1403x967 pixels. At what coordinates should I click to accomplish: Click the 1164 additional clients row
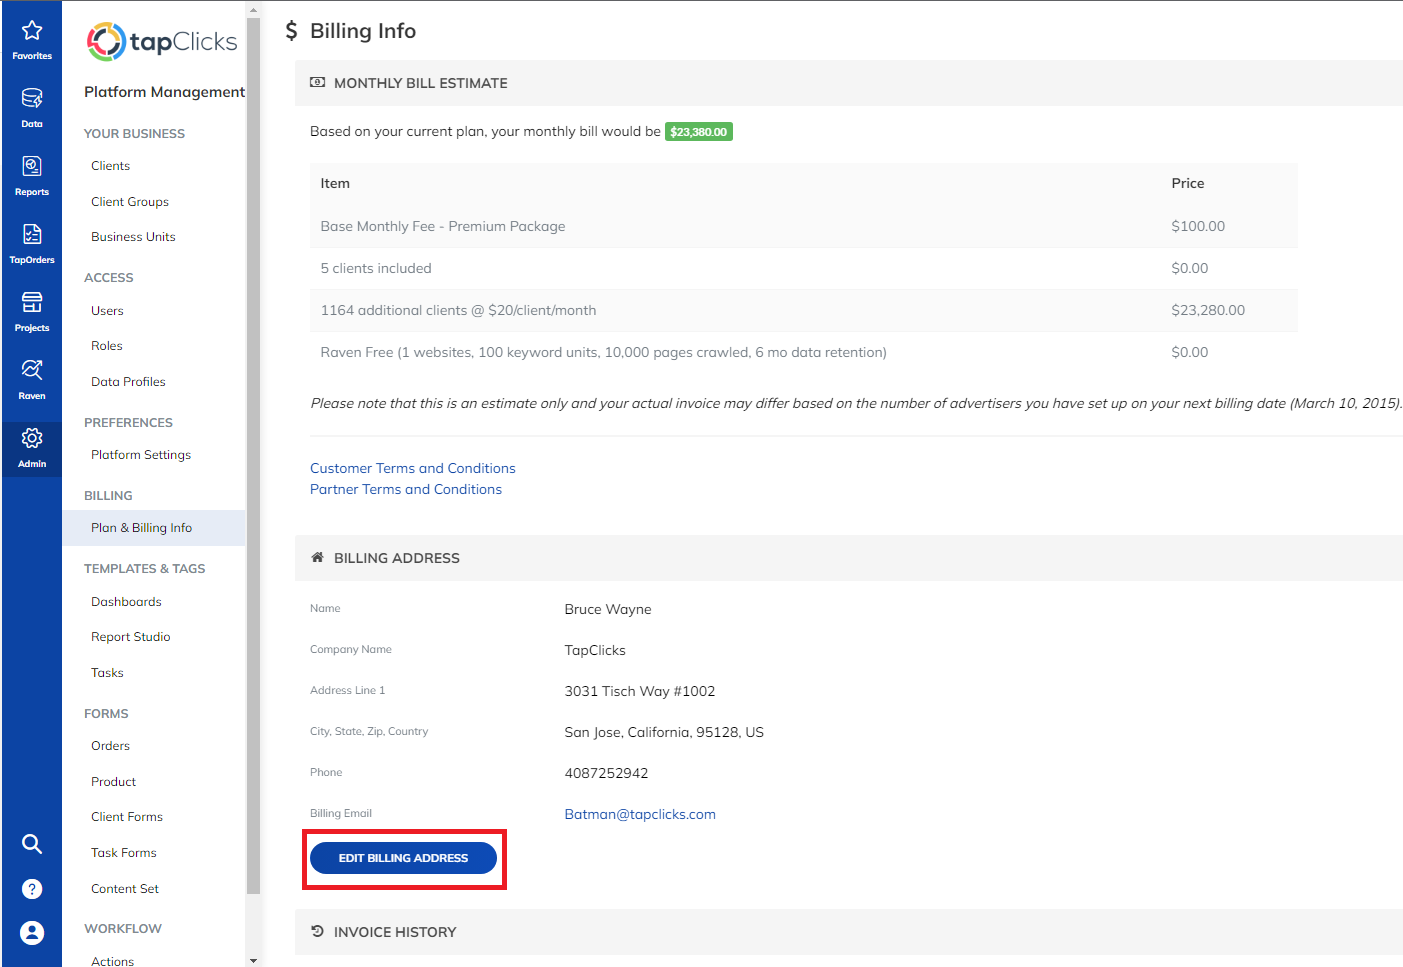[x=804, y=310]
